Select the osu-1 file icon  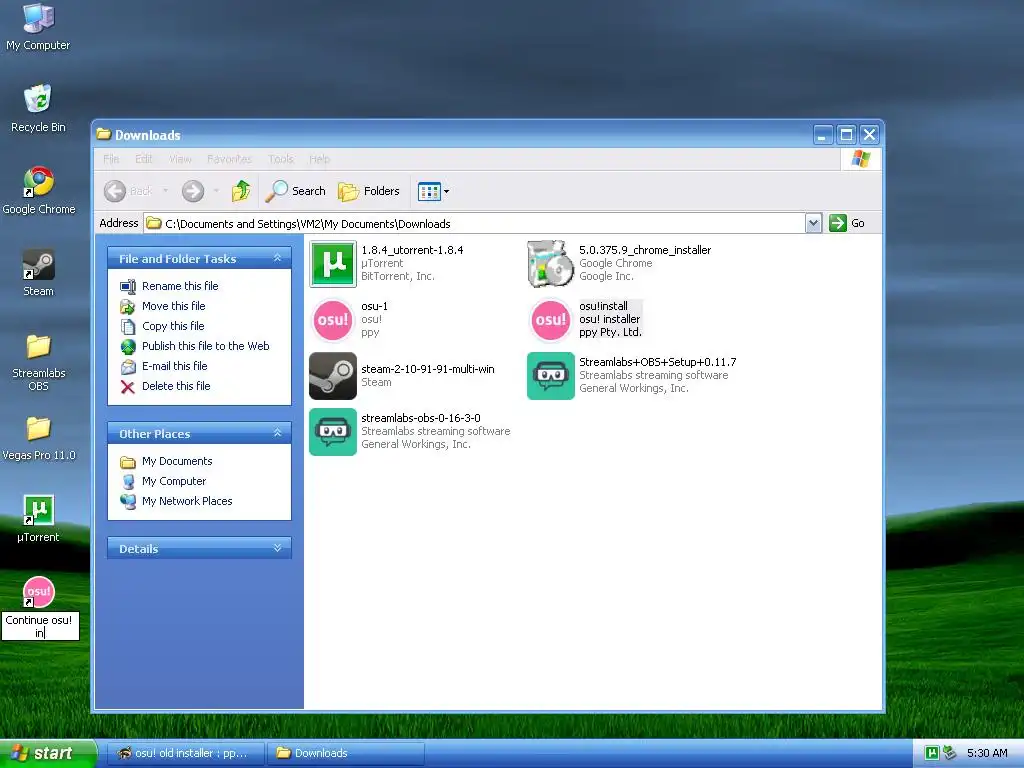[333, 320]
